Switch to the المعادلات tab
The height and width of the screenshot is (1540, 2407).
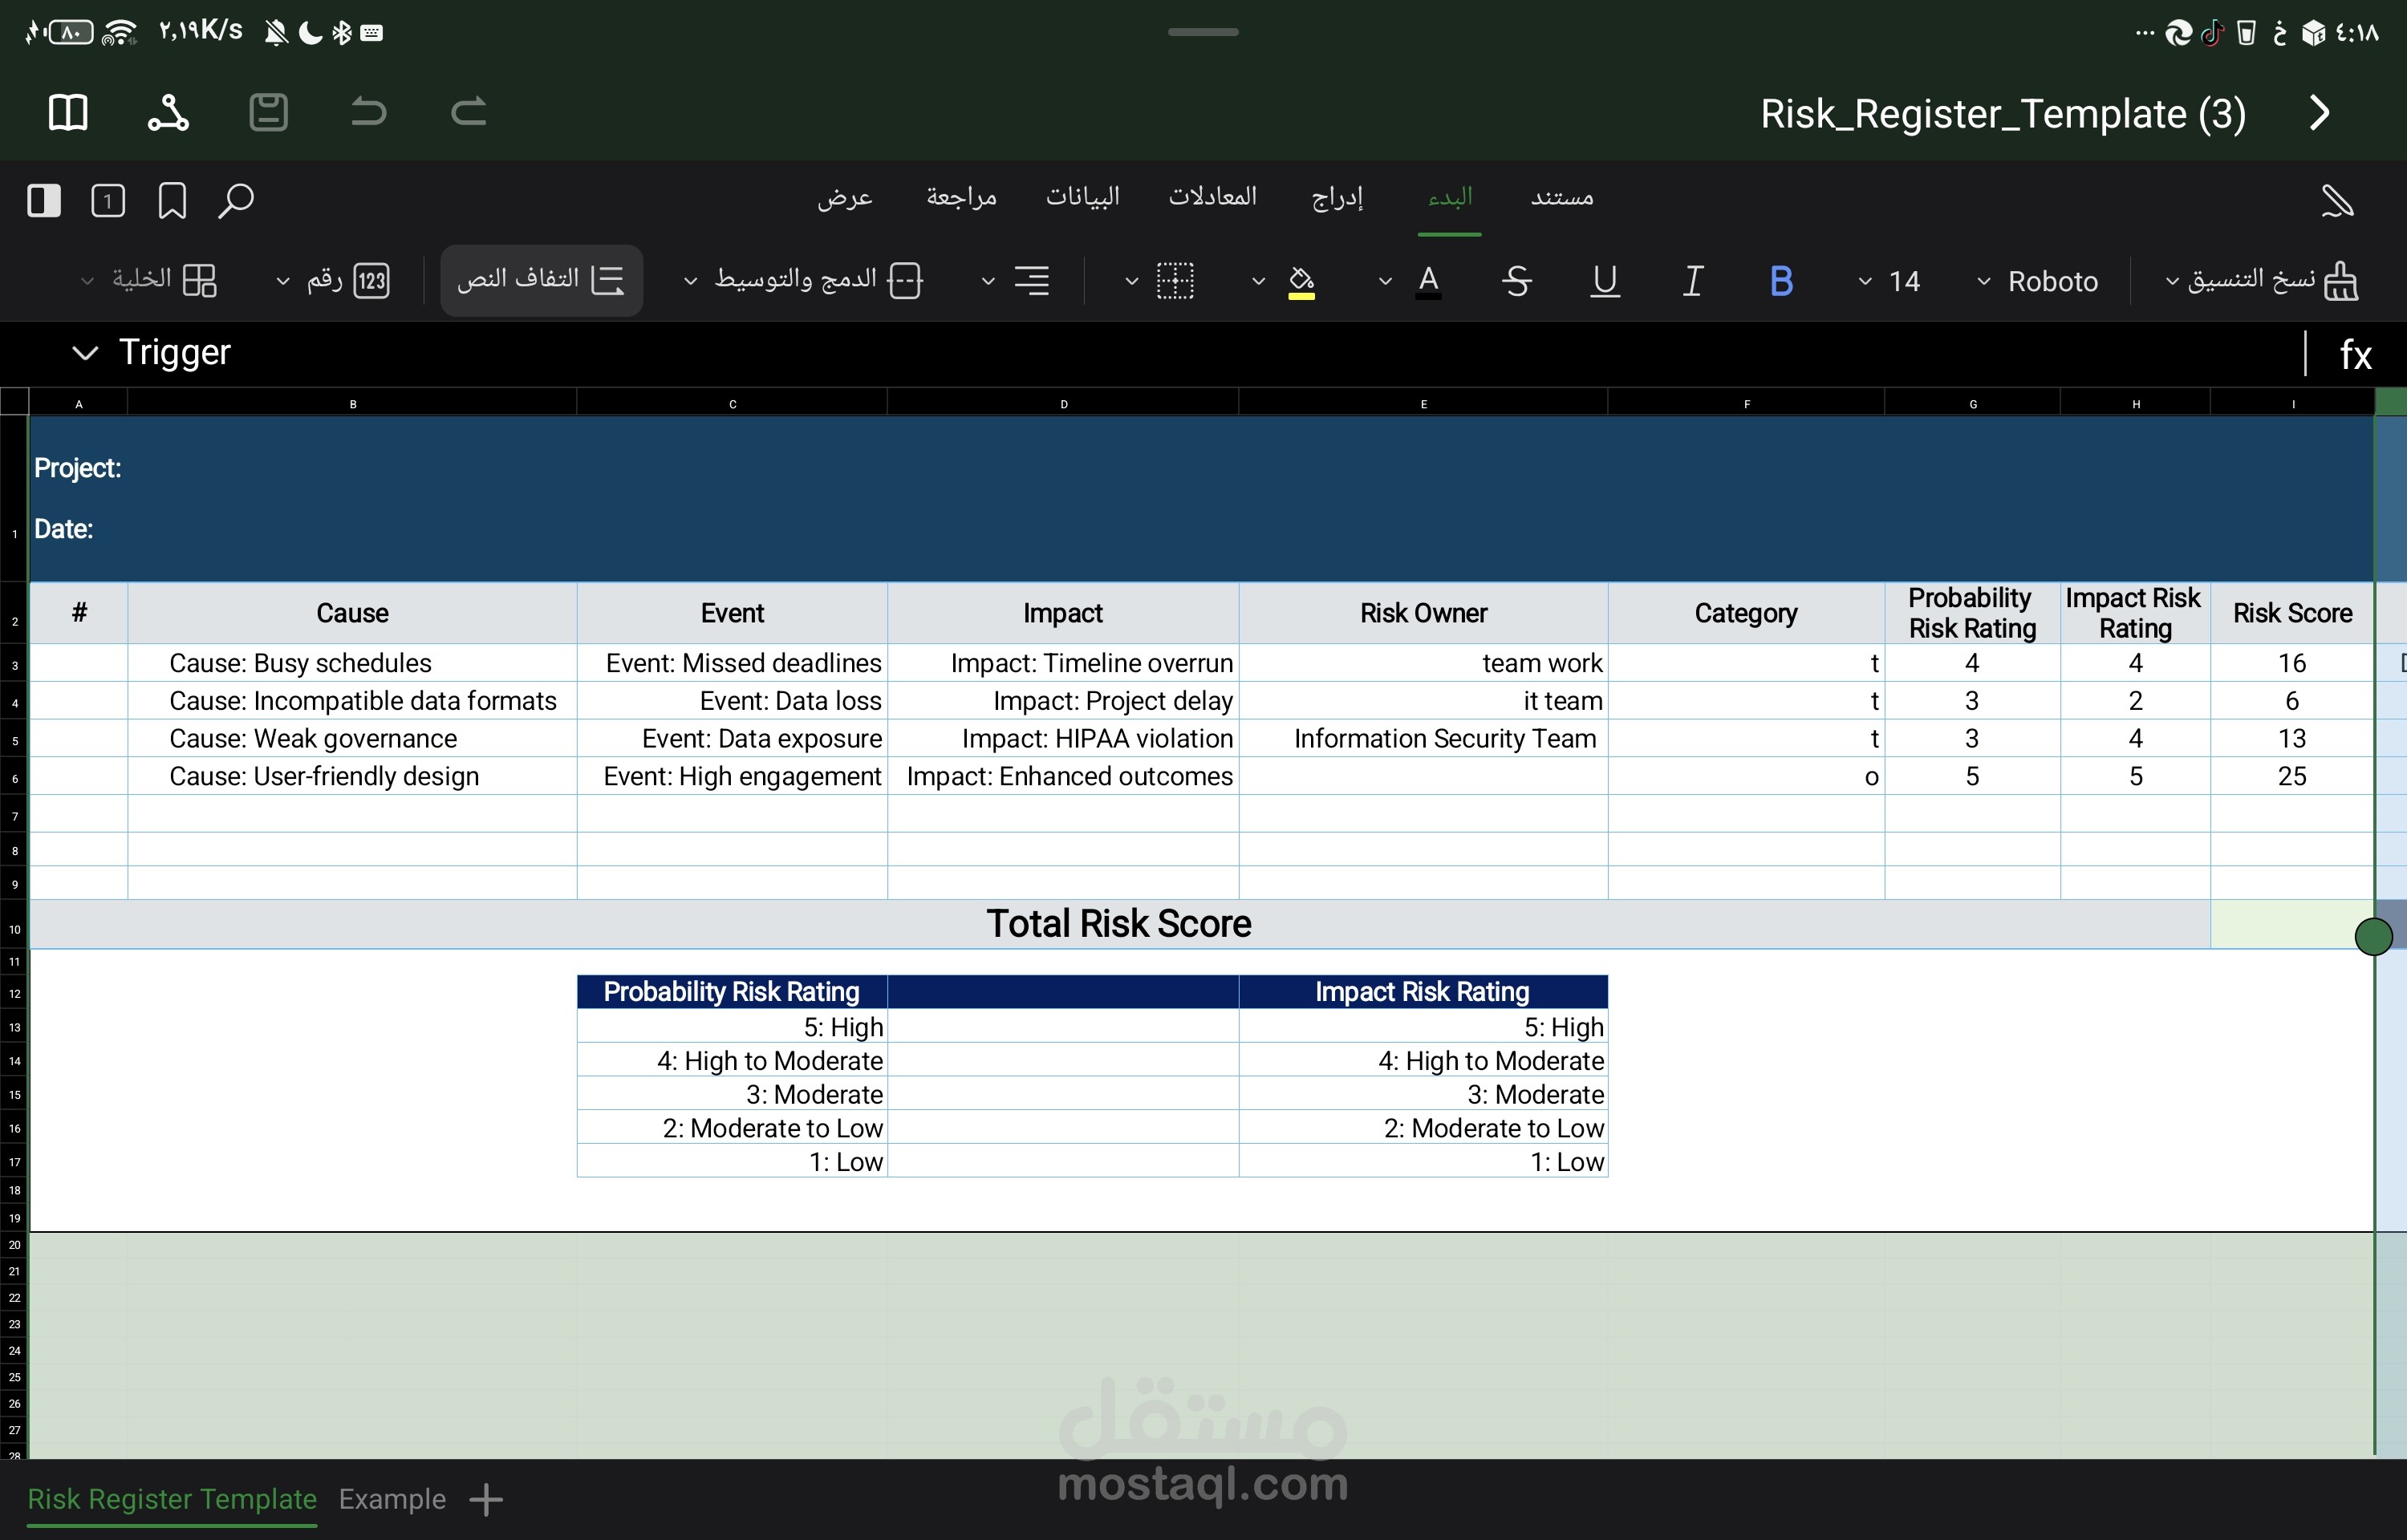click(x=1212, y=197)
